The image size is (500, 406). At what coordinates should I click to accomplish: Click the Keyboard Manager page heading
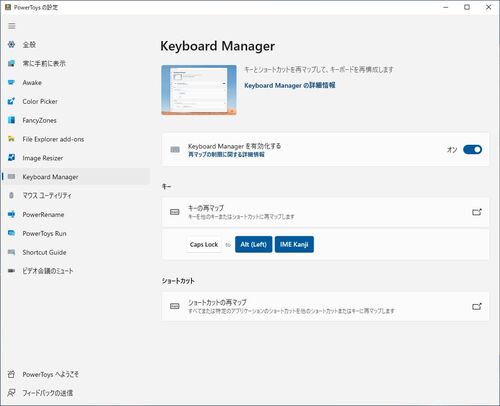pyautogui.click(x=217, y=46)
